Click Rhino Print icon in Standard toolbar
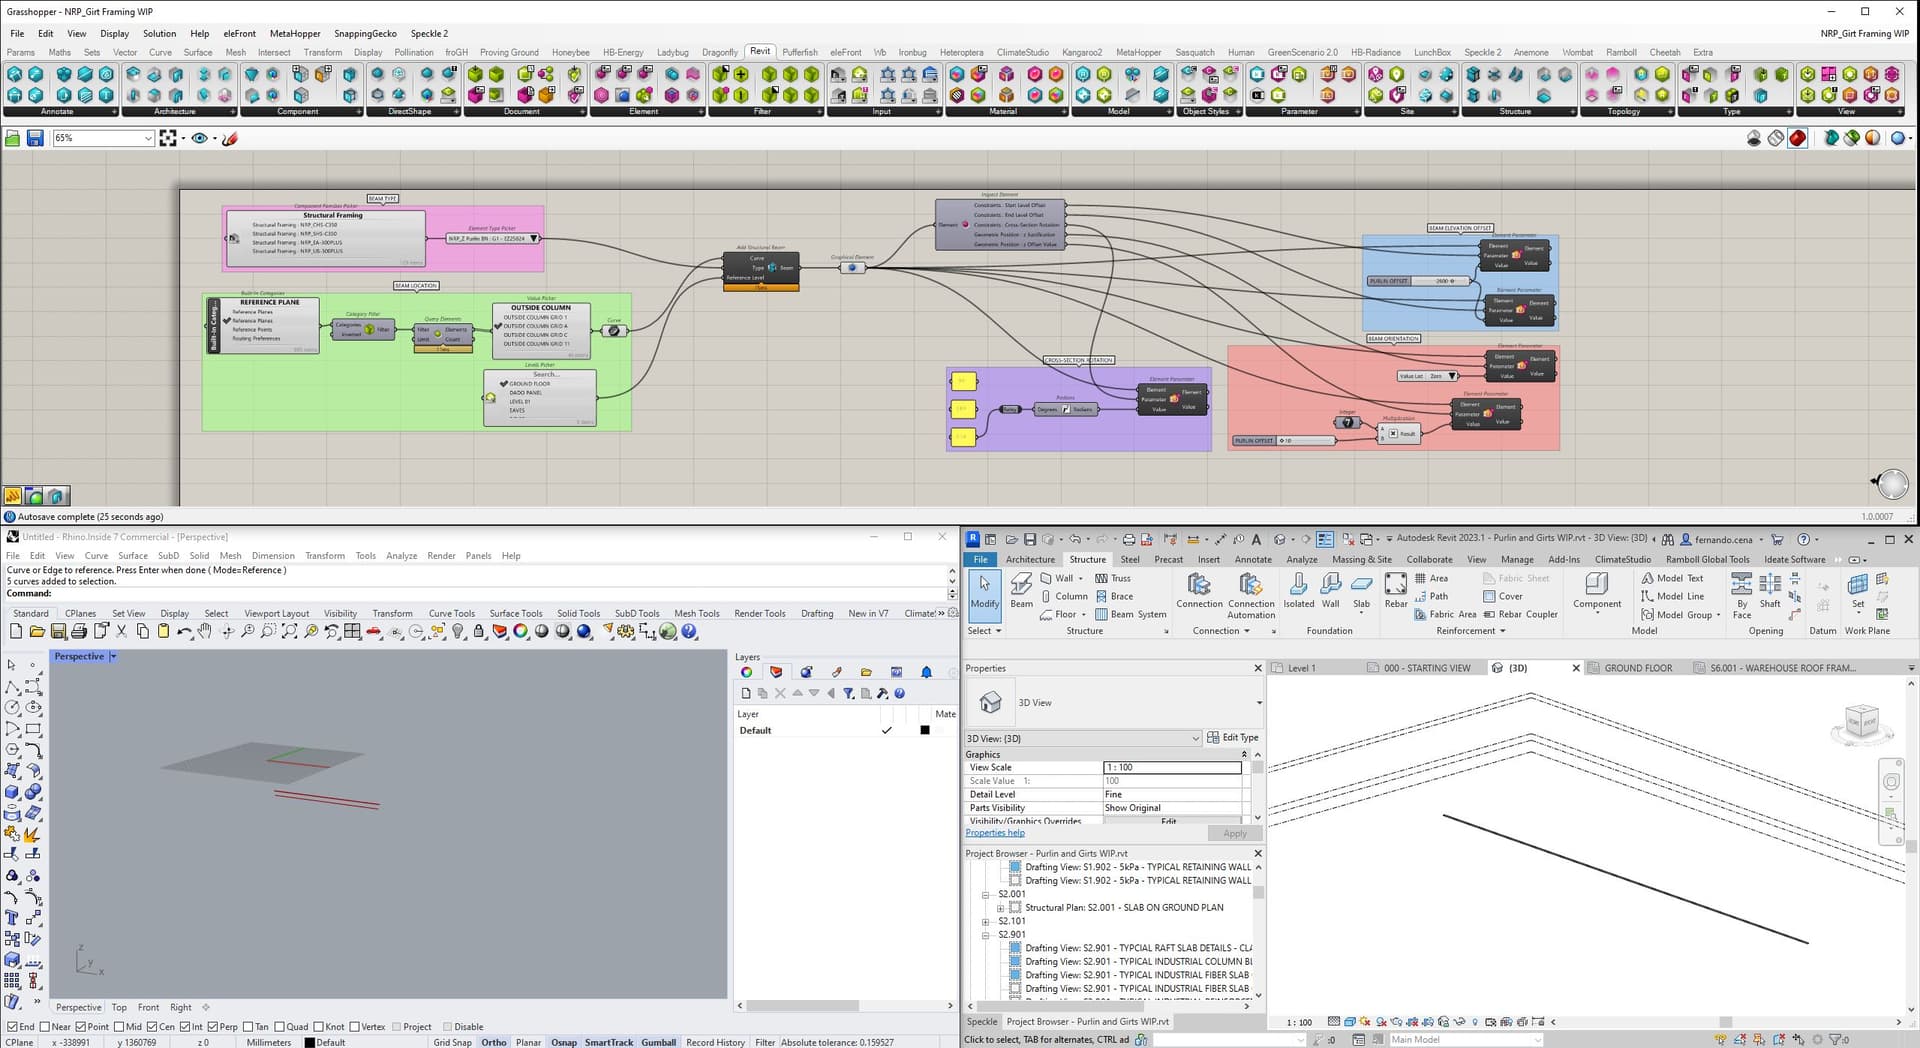The image size is (1920, 1048). pyautogui.click(x=79, y=631)
